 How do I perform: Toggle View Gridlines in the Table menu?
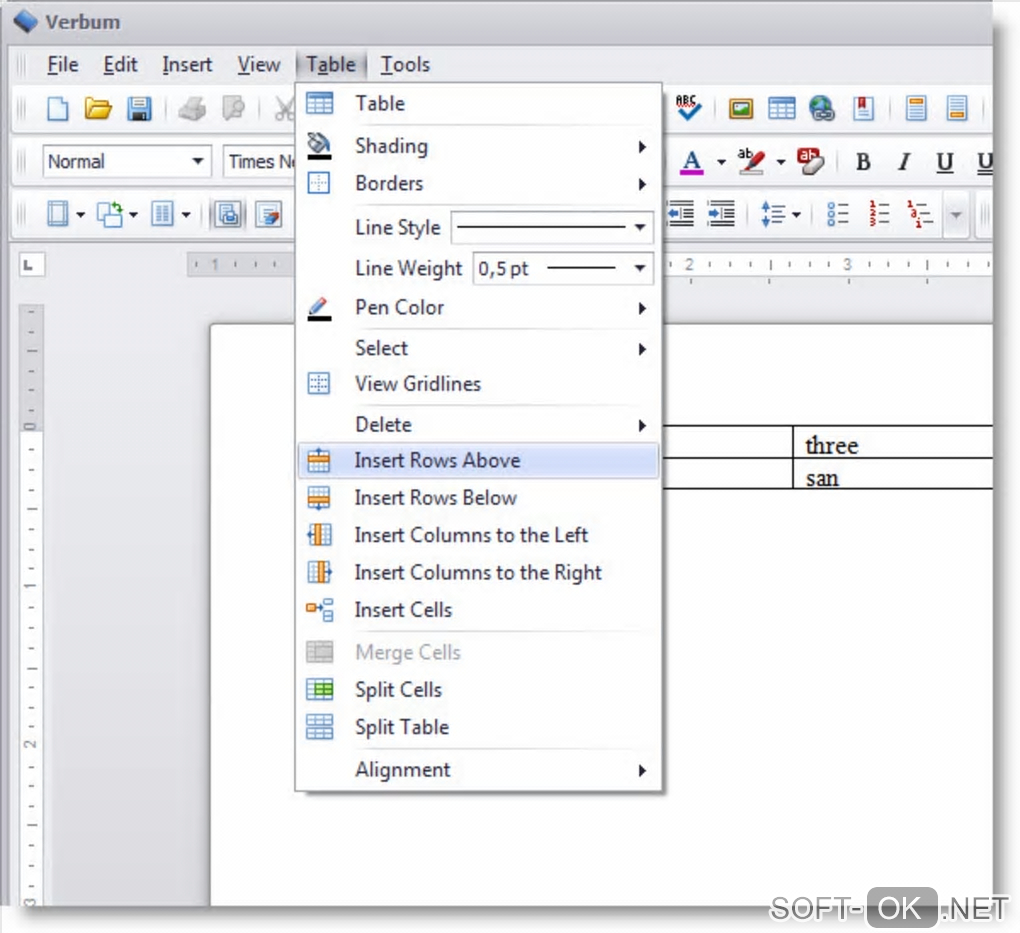pyautogui.click(x=478, y=384)
